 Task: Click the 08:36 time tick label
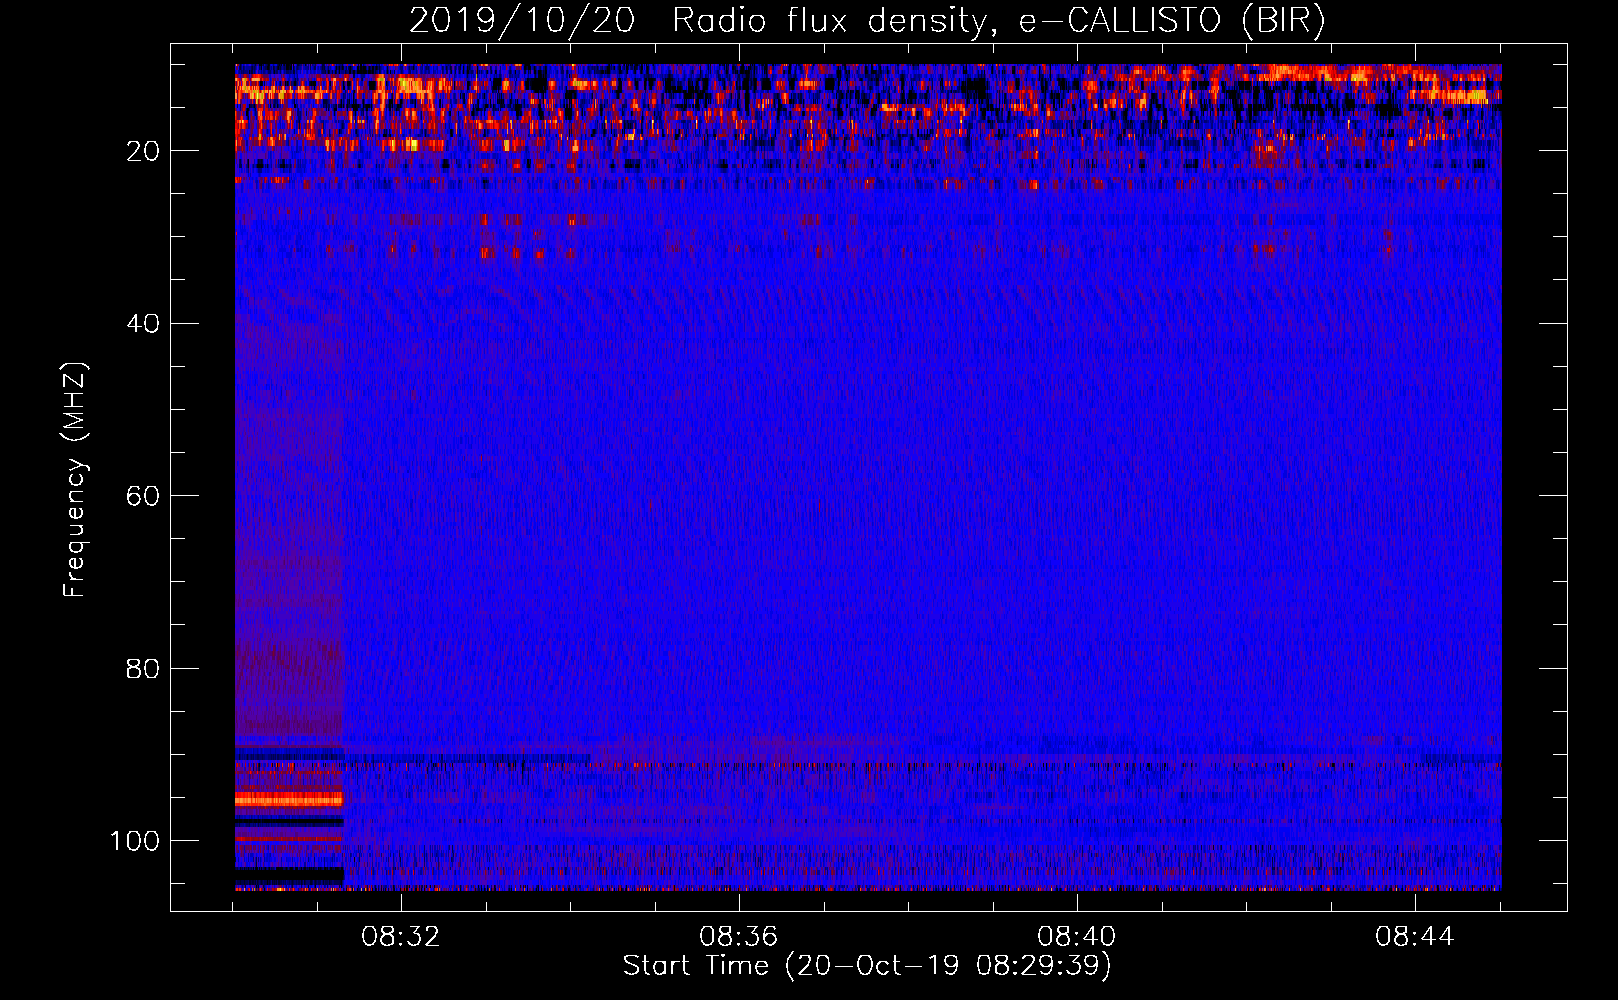738,937
